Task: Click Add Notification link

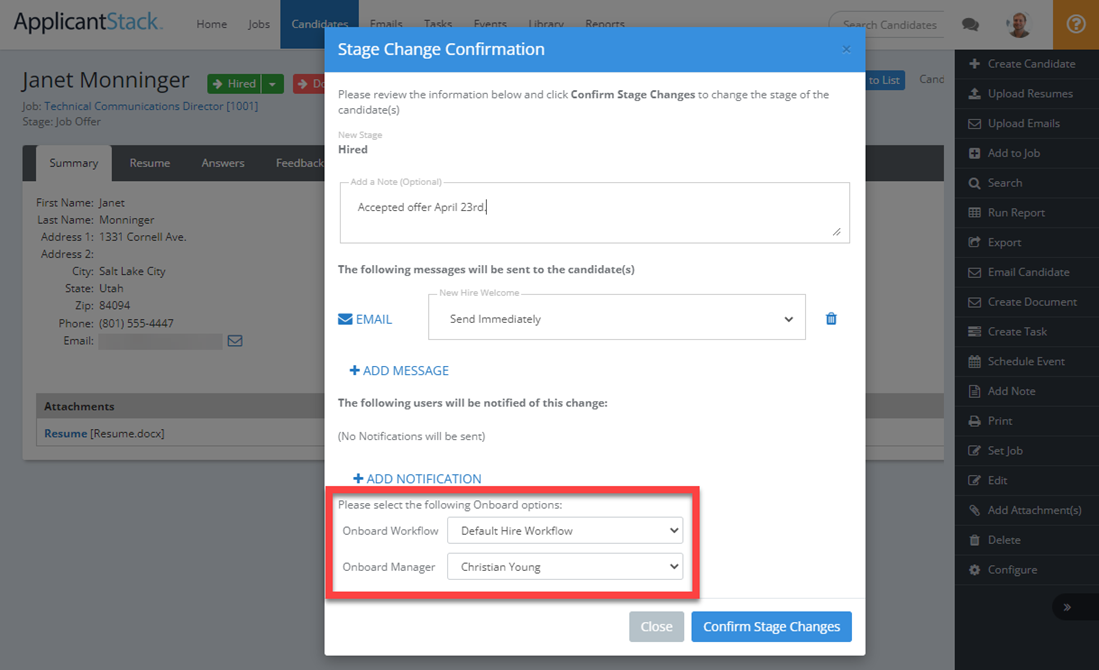Action: (x=417, y=479)
